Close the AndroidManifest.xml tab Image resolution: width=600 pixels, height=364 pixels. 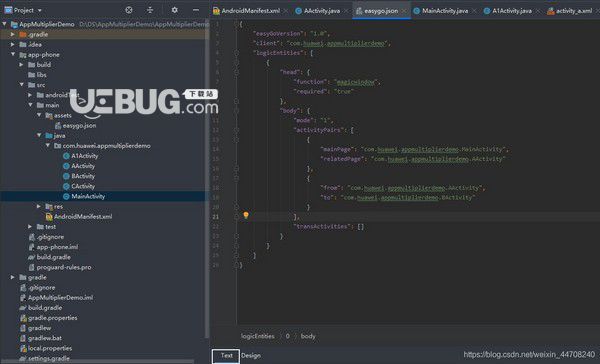[x=285, y=11]
